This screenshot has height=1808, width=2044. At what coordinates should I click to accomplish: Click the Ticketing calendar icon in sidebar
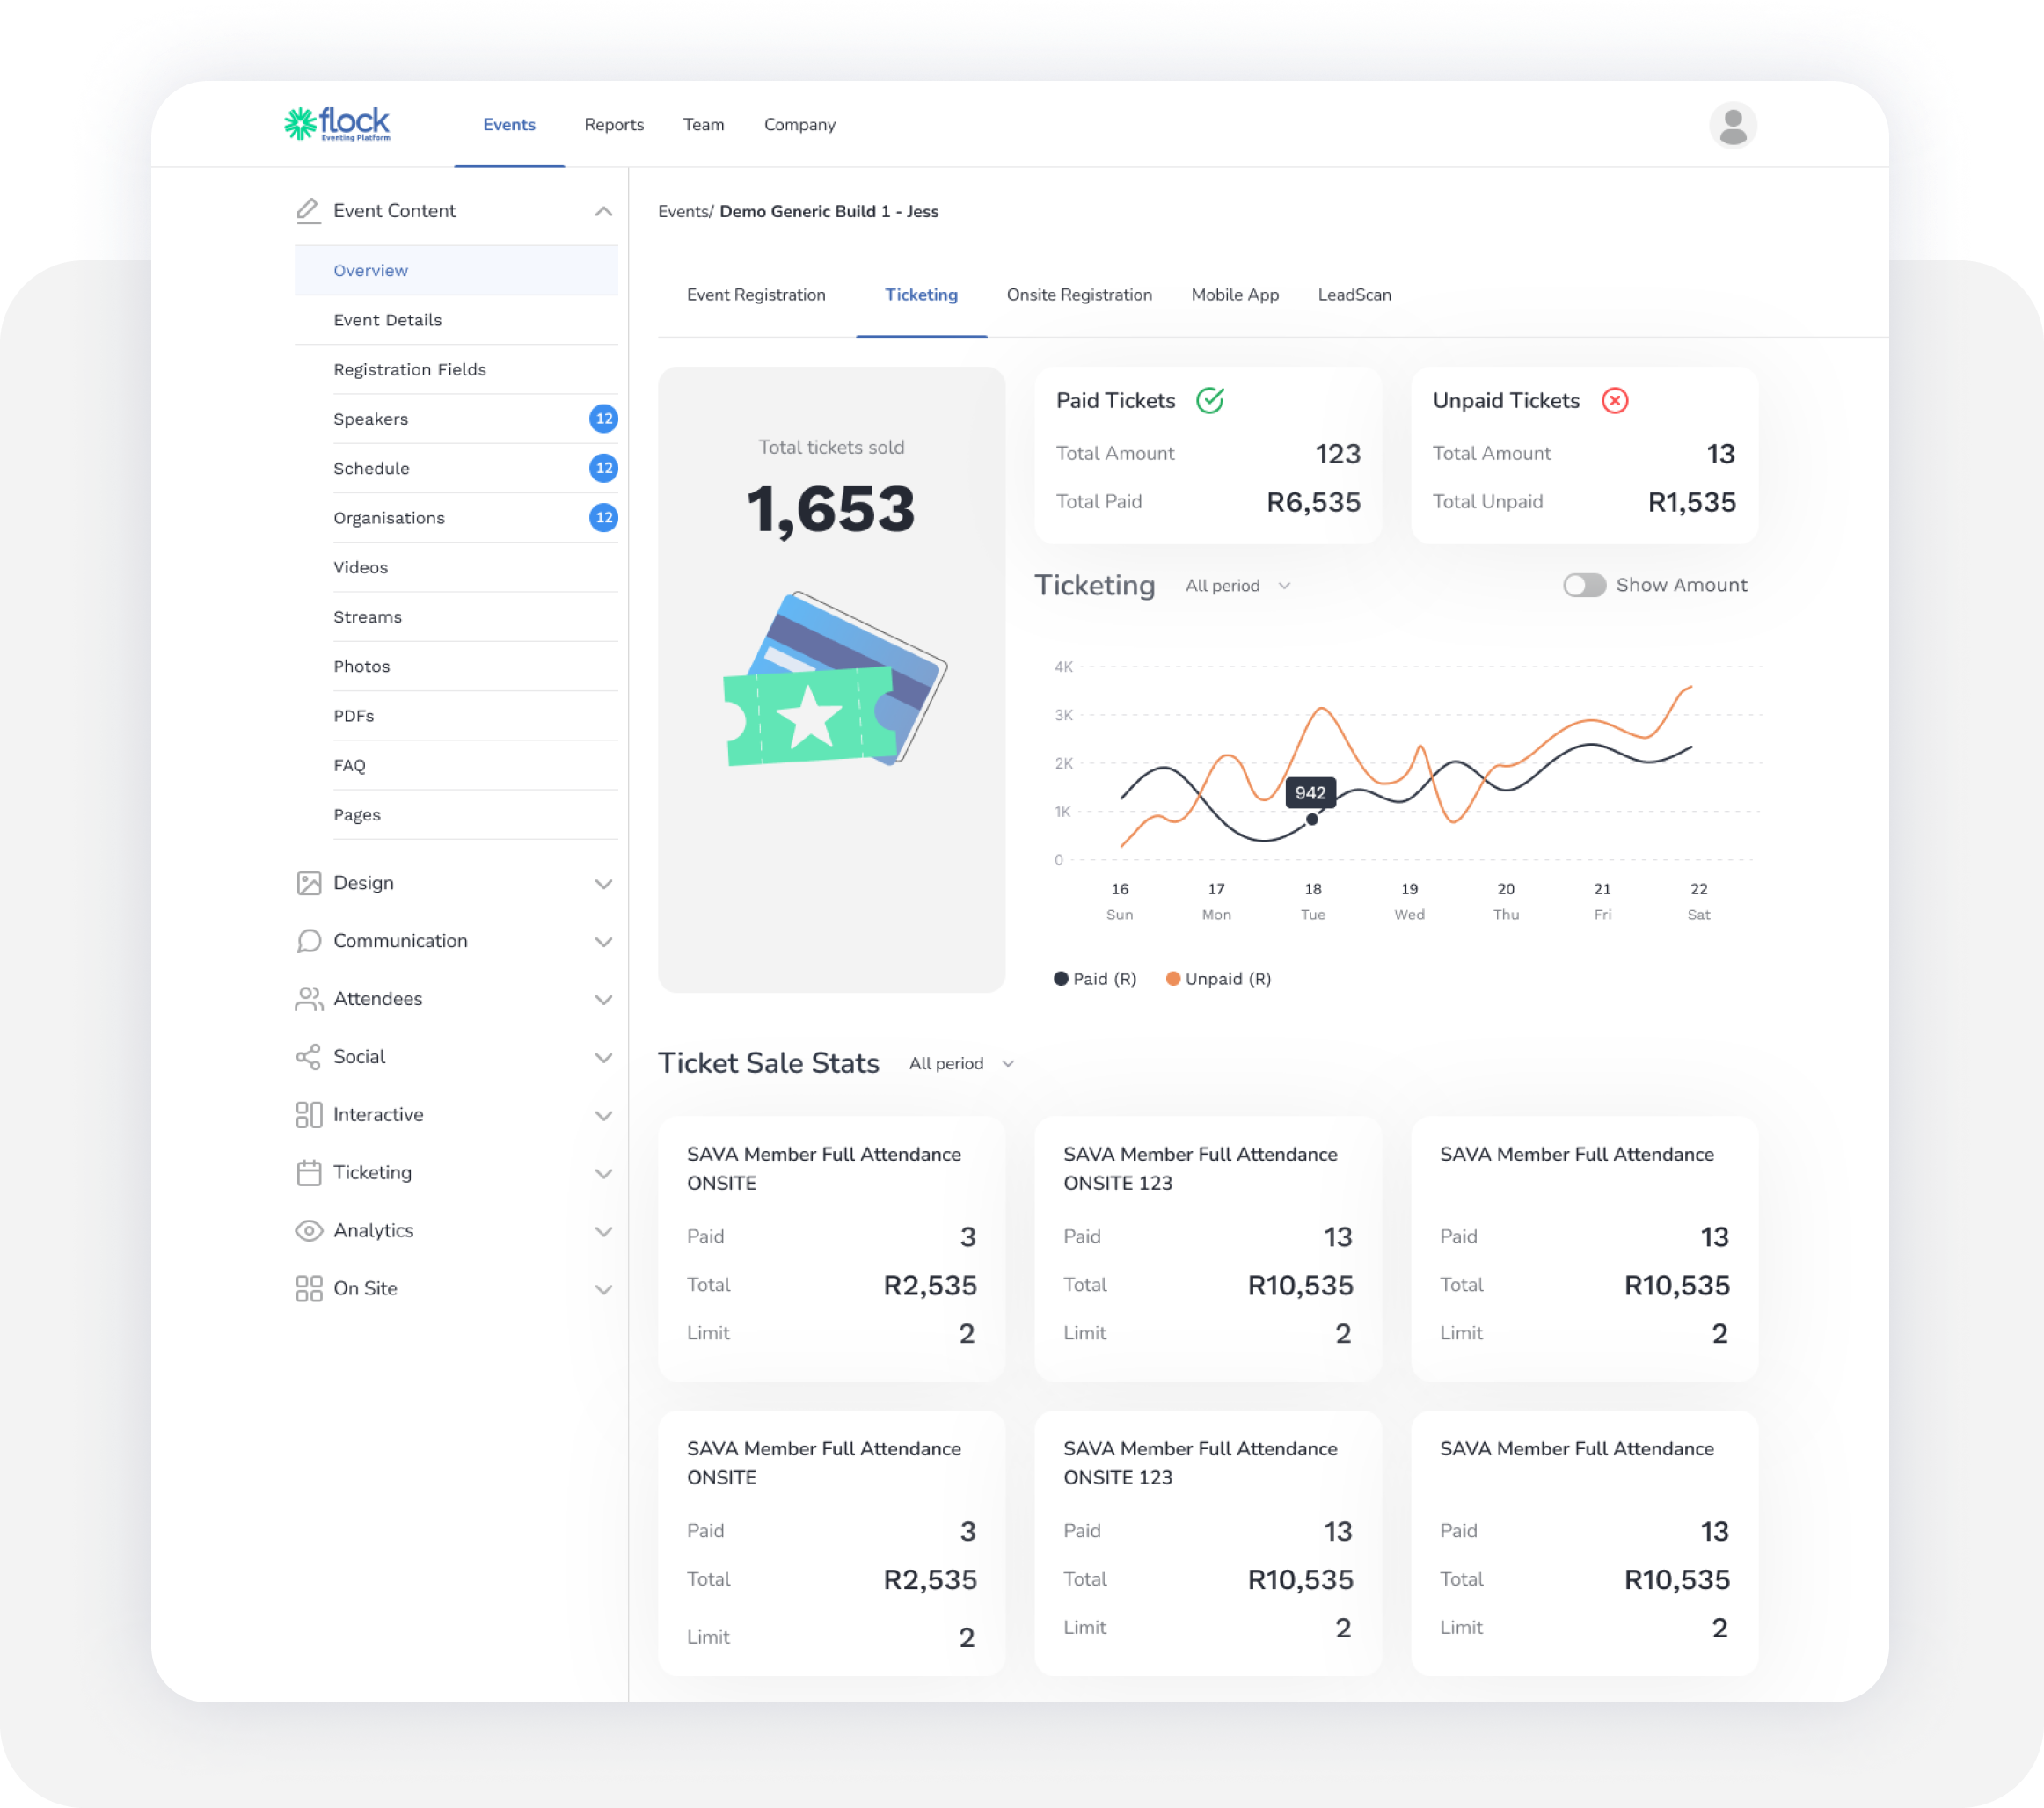309,1173
